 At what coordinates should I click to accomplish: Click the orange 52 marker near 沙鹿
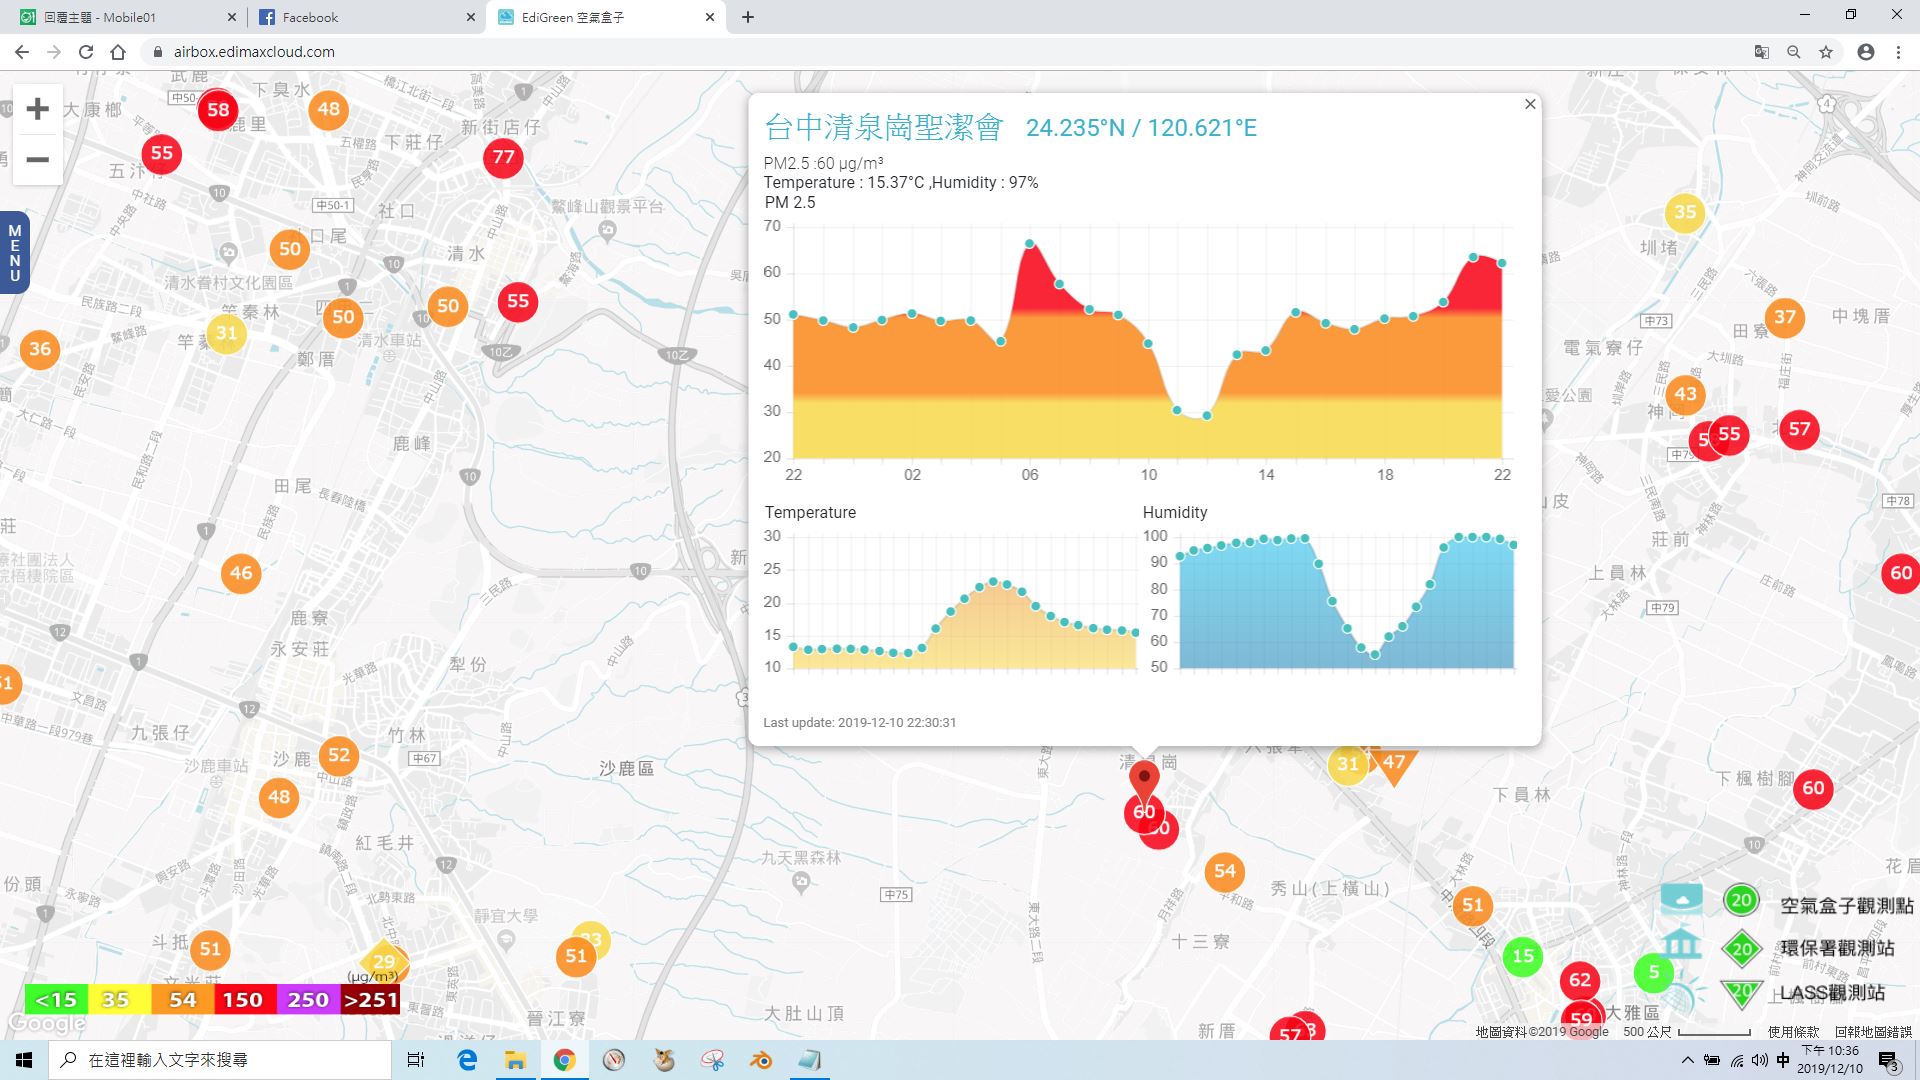pos(339,755)
